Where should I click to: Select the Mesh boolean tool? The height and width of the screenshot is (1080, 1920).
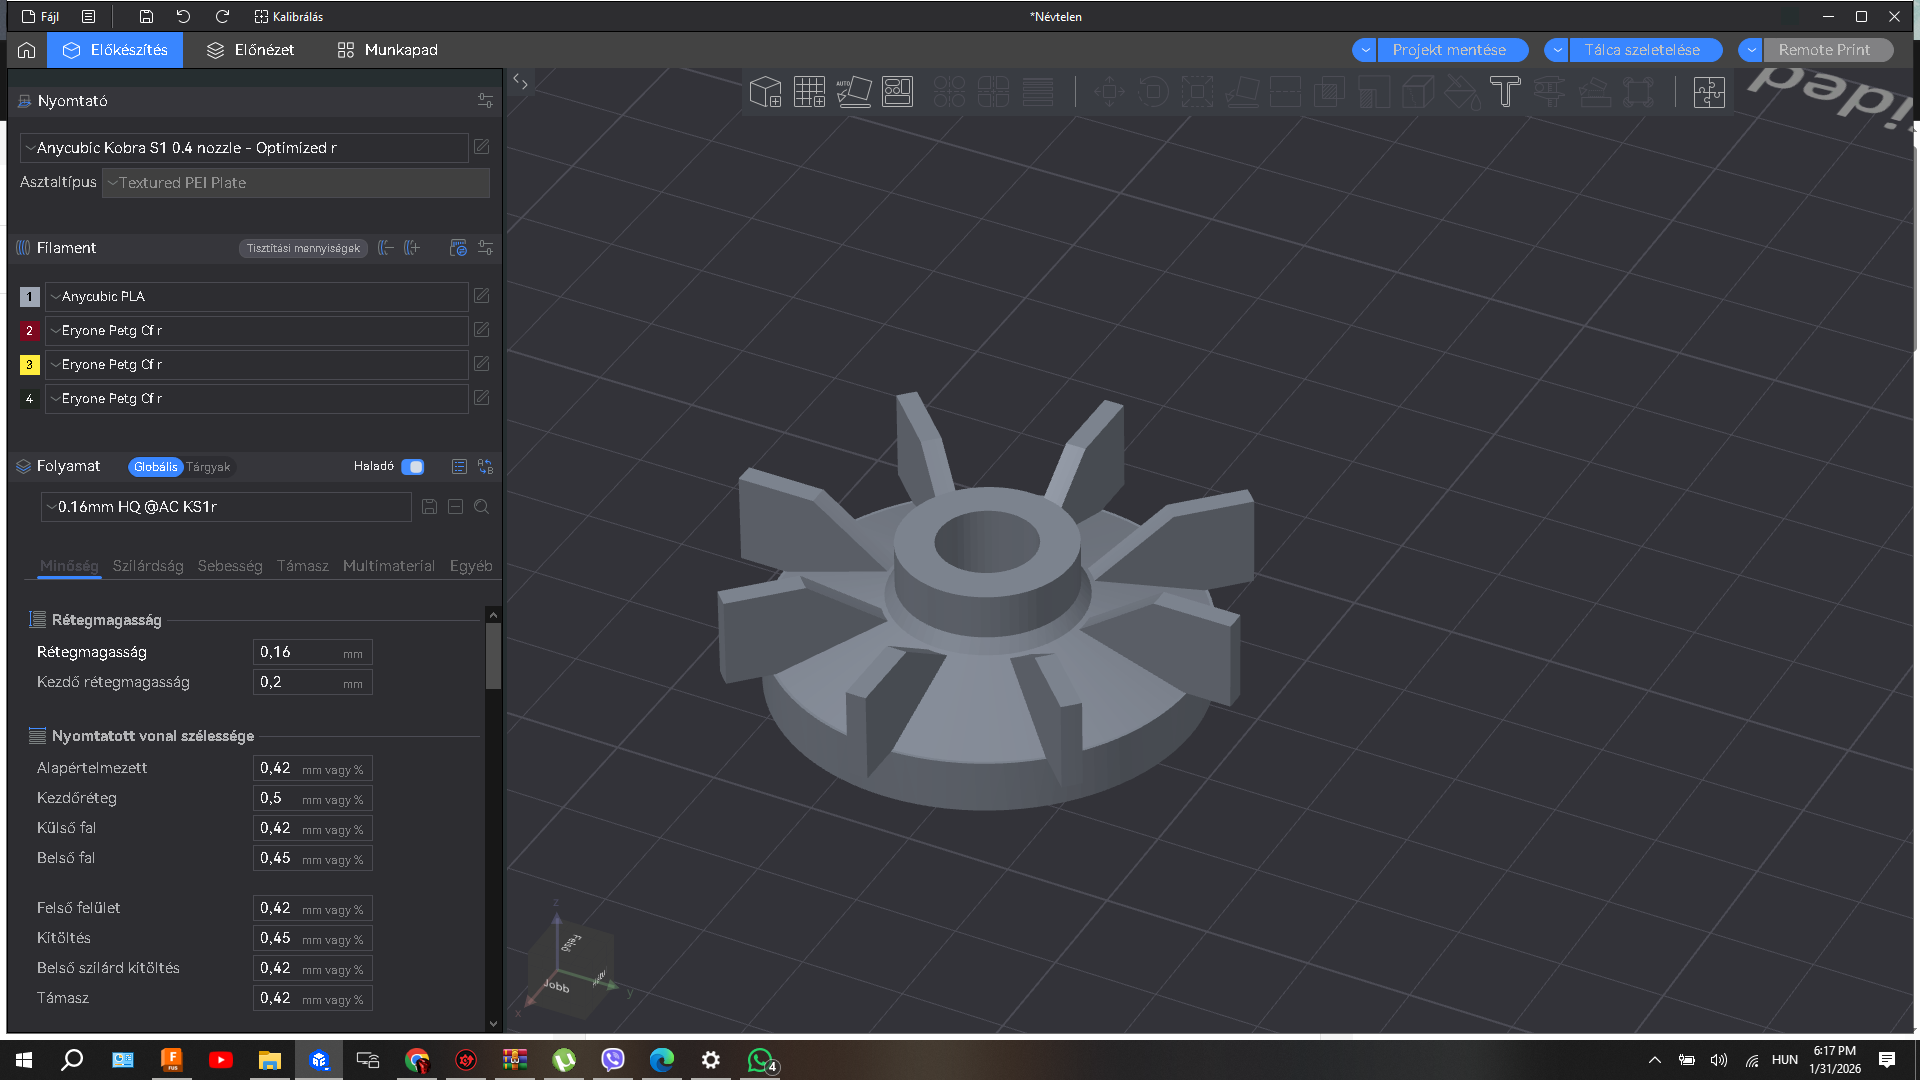click(x=1329, y=92)
